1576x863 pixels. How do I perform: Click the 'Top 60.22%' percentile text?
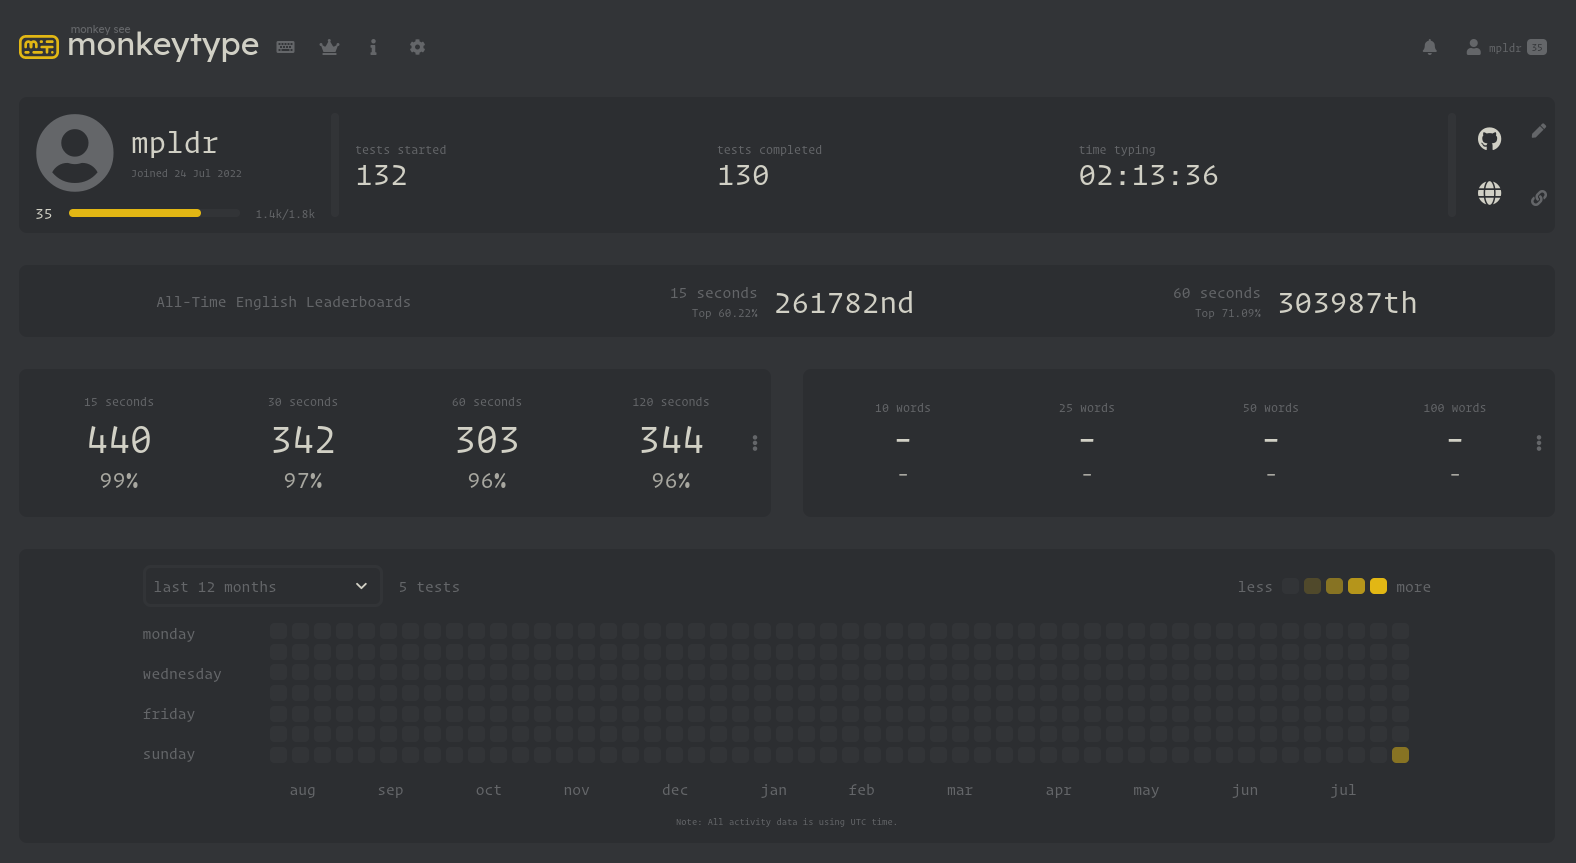725,313
